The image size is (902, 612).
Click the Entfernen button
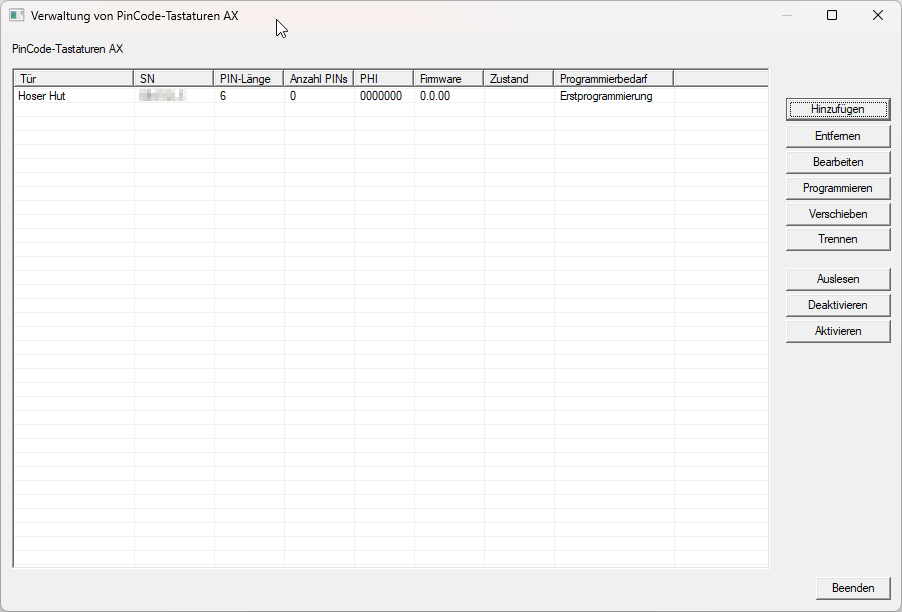pos(837,136)
